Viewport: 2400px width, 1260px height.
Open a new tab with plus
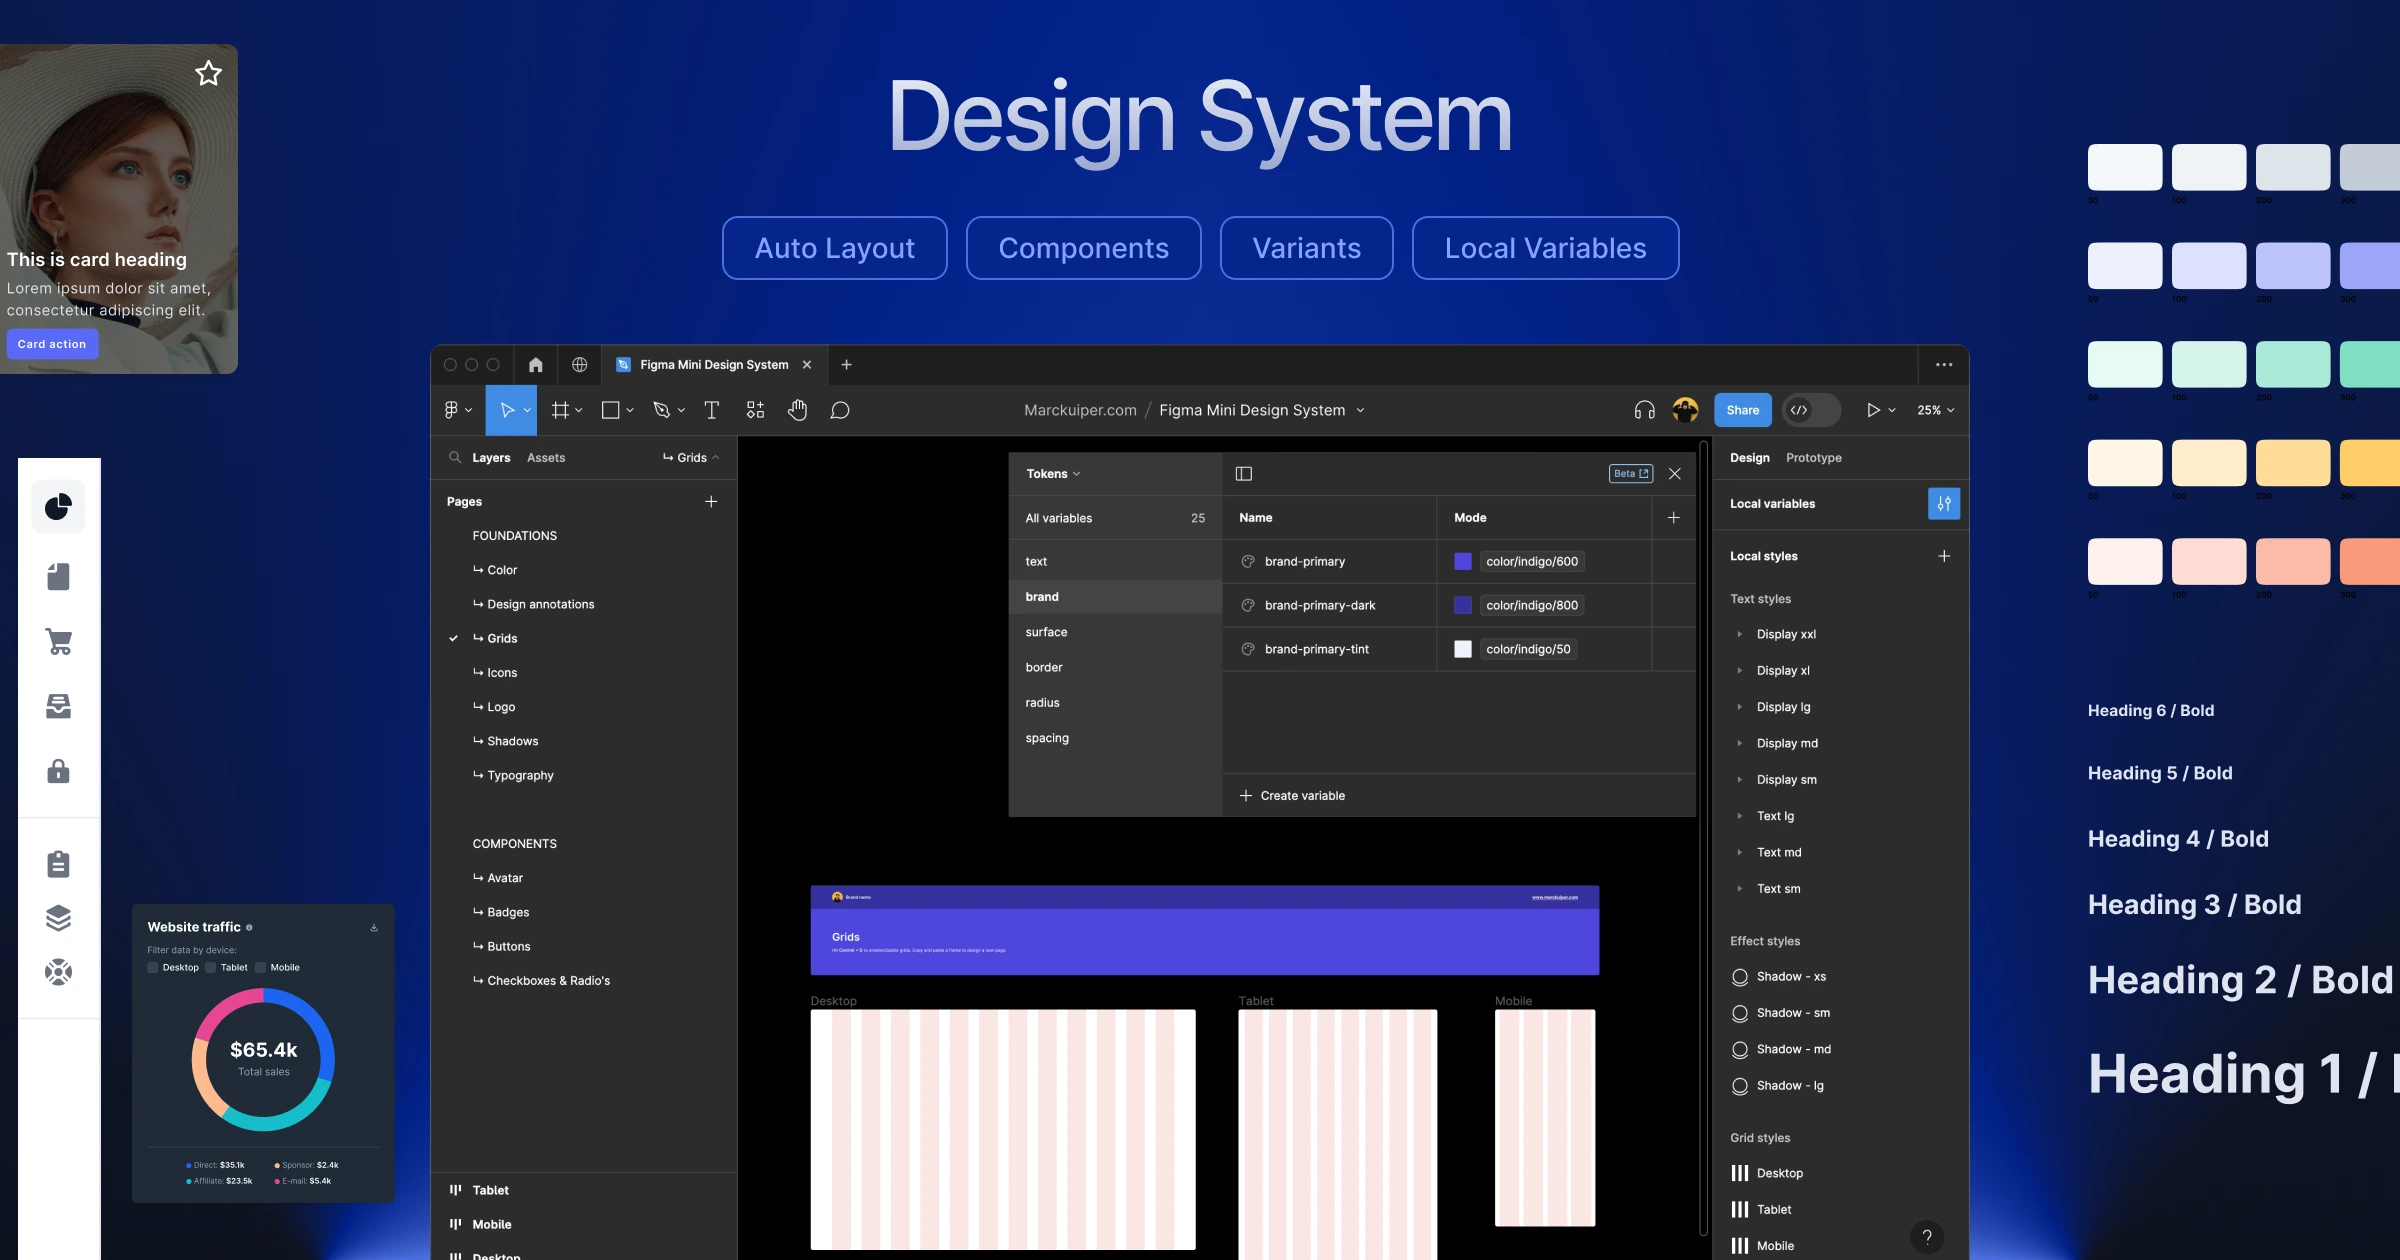tap(846, 365)
